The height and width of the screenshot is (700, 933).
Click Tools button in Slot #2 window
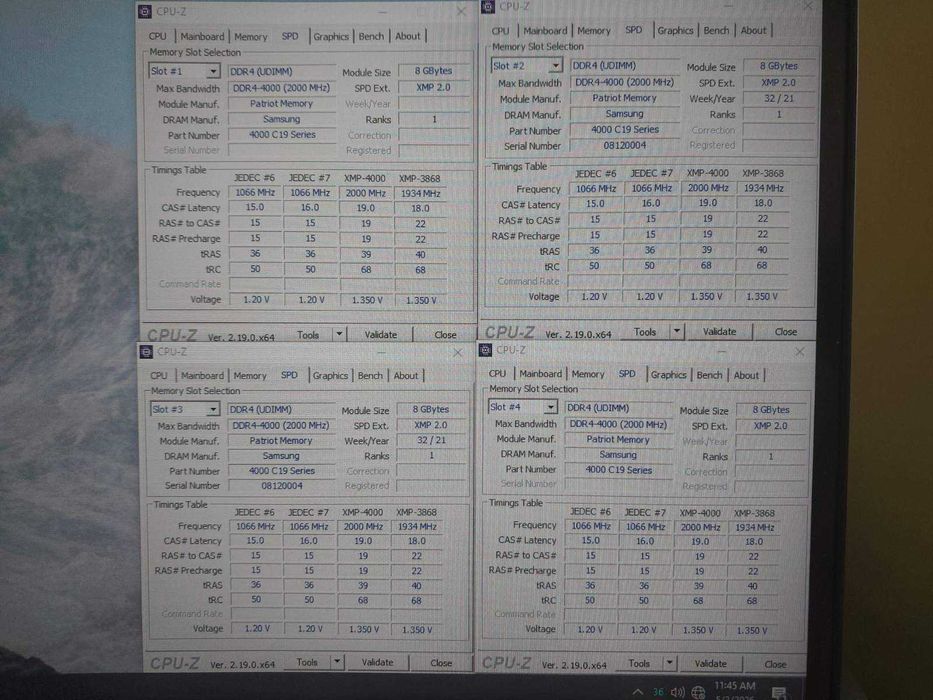[645, 332]
